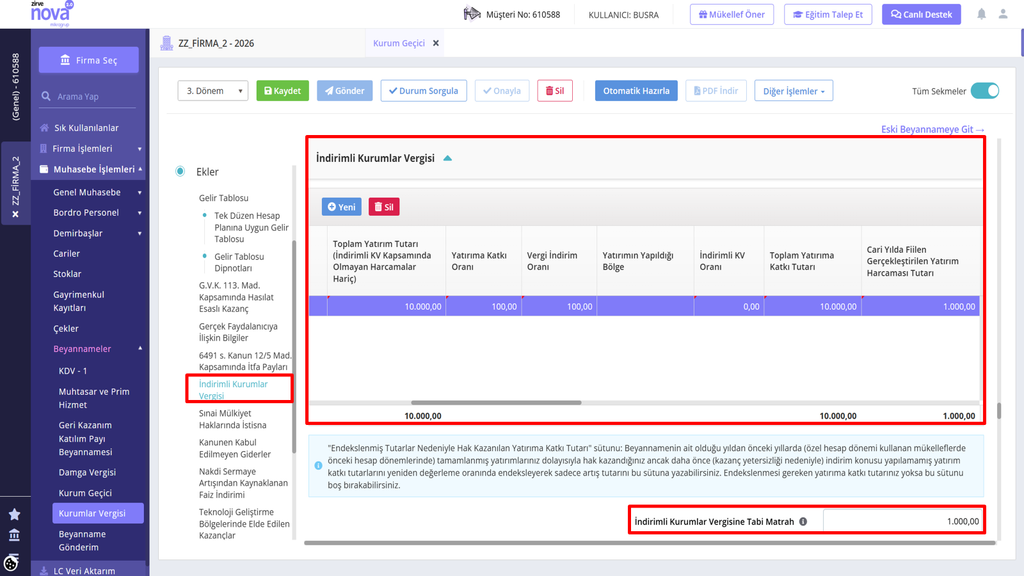Click the search magnifier icon
The height and width of the screenshot is (576, 1024).
coord(46,96)
